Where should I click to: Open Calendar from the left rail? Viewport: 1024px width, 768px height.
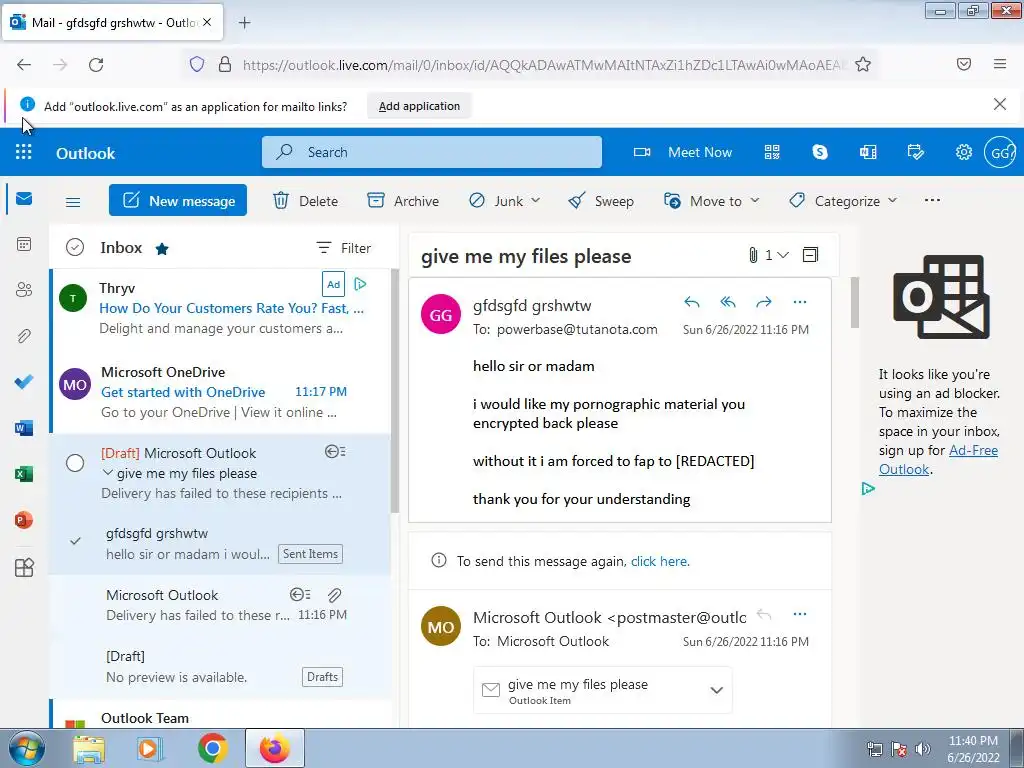point(24,244)
